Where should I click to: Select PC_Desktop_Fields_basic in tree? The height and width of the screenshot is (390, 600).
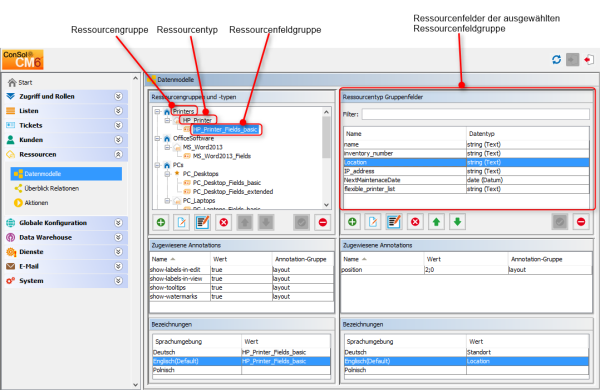click(x=227, y=183)
